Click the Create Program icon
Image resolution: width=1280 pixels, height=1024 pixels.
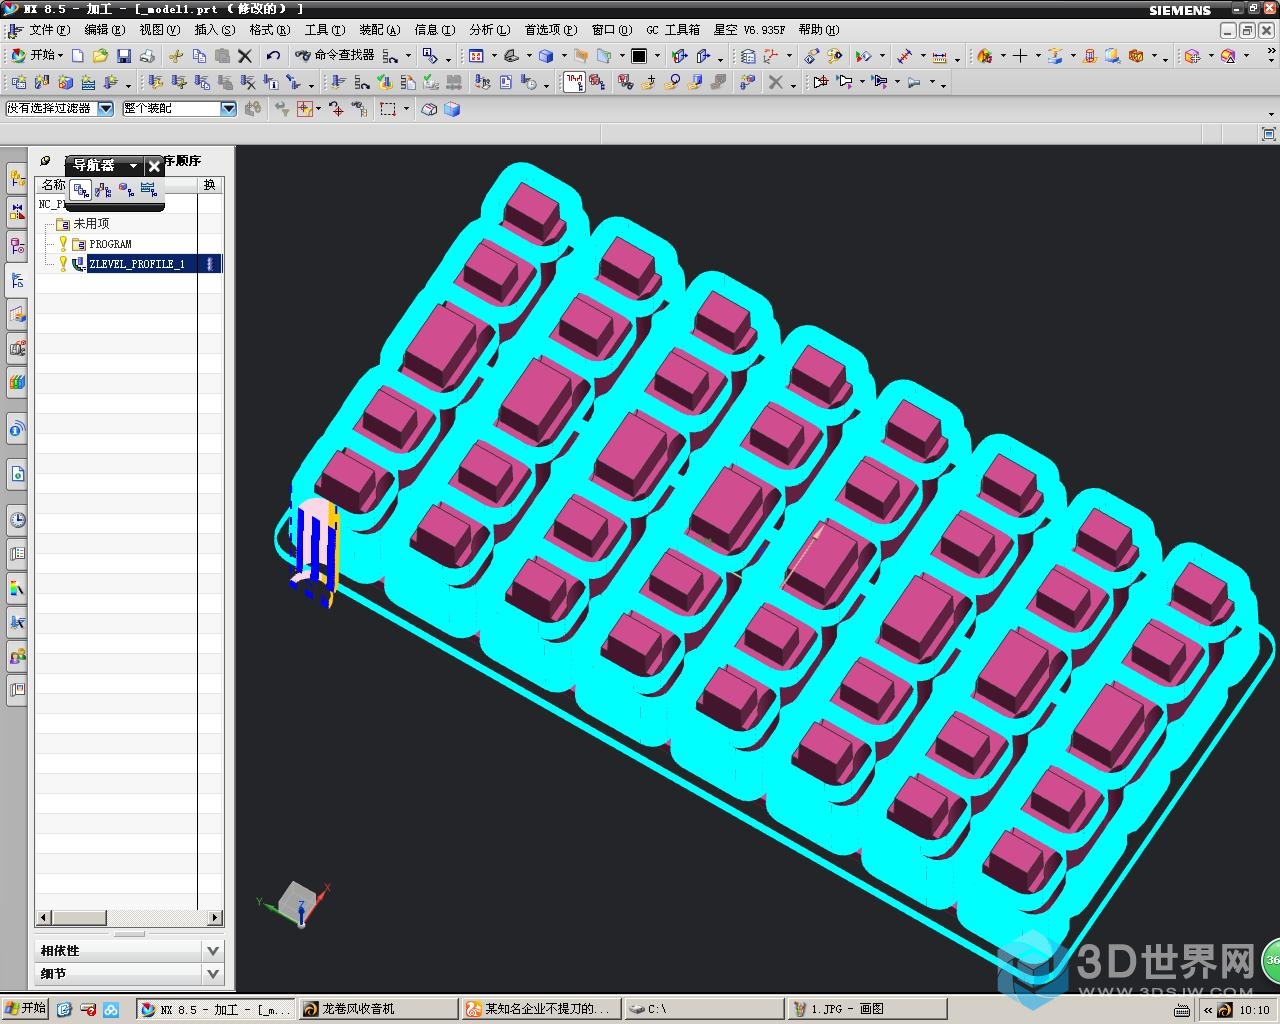pyautogui.click(x=19, y=83)
